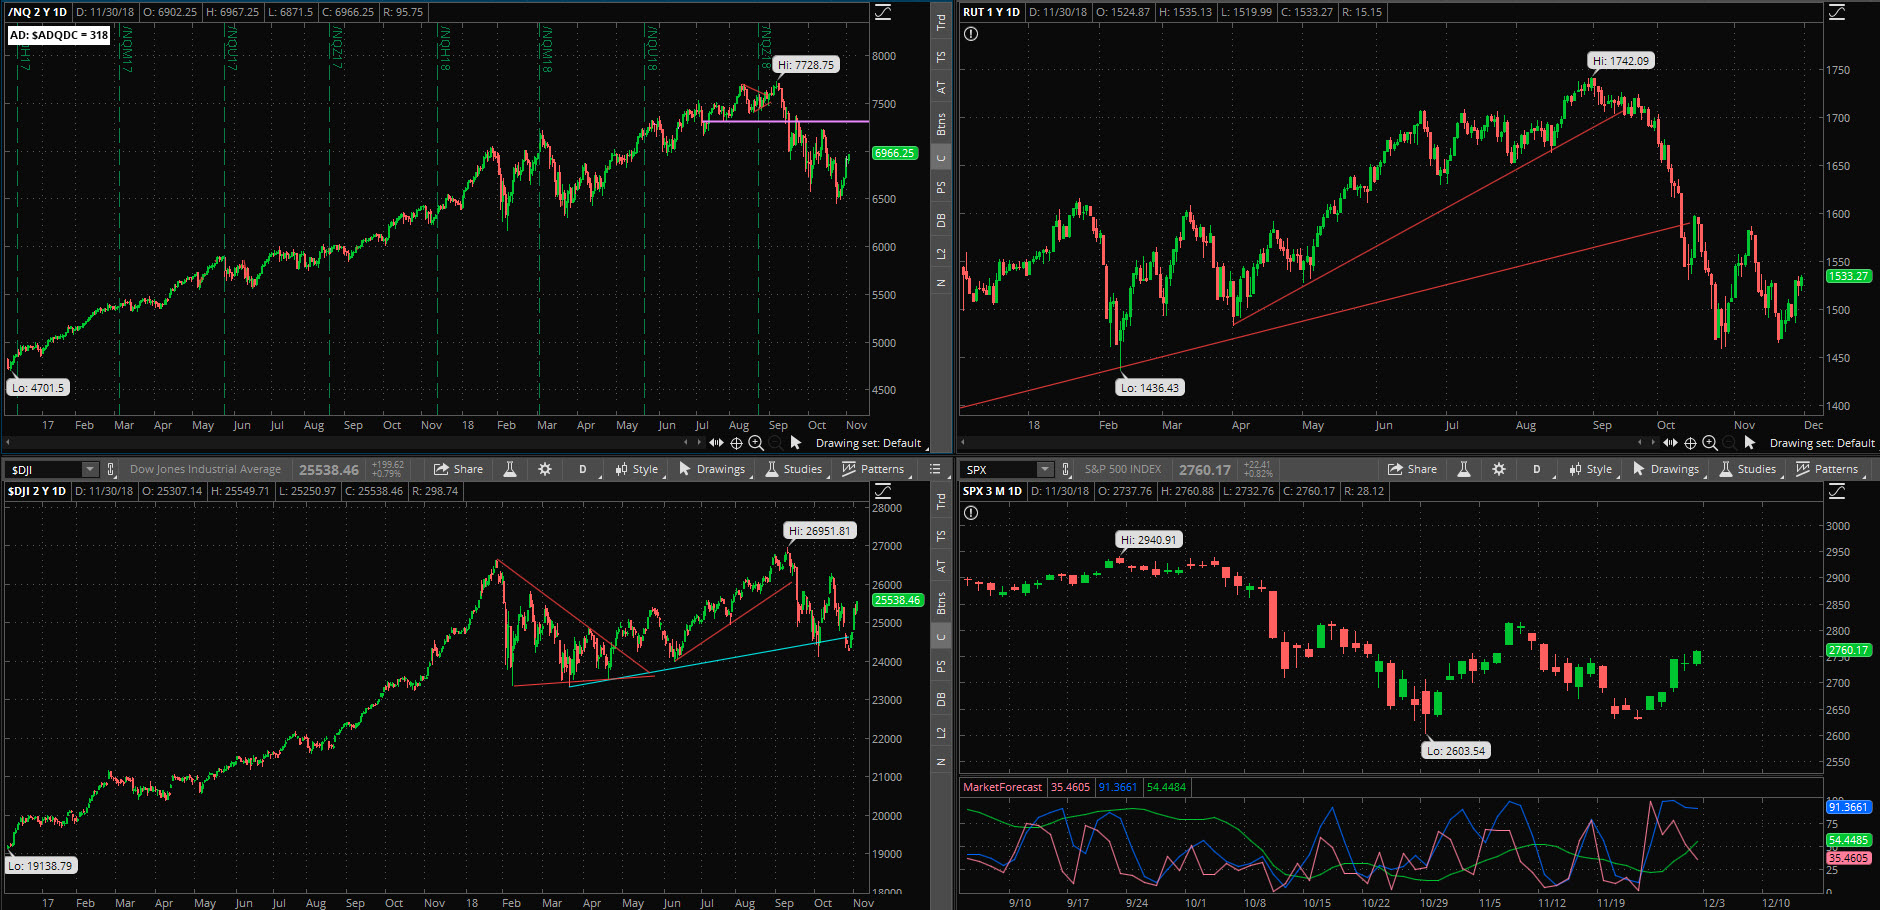The height and width of the screenshot is (910, 1880).
Task: Open Style menu on SPX toolbar
Action: [1591, 469]
